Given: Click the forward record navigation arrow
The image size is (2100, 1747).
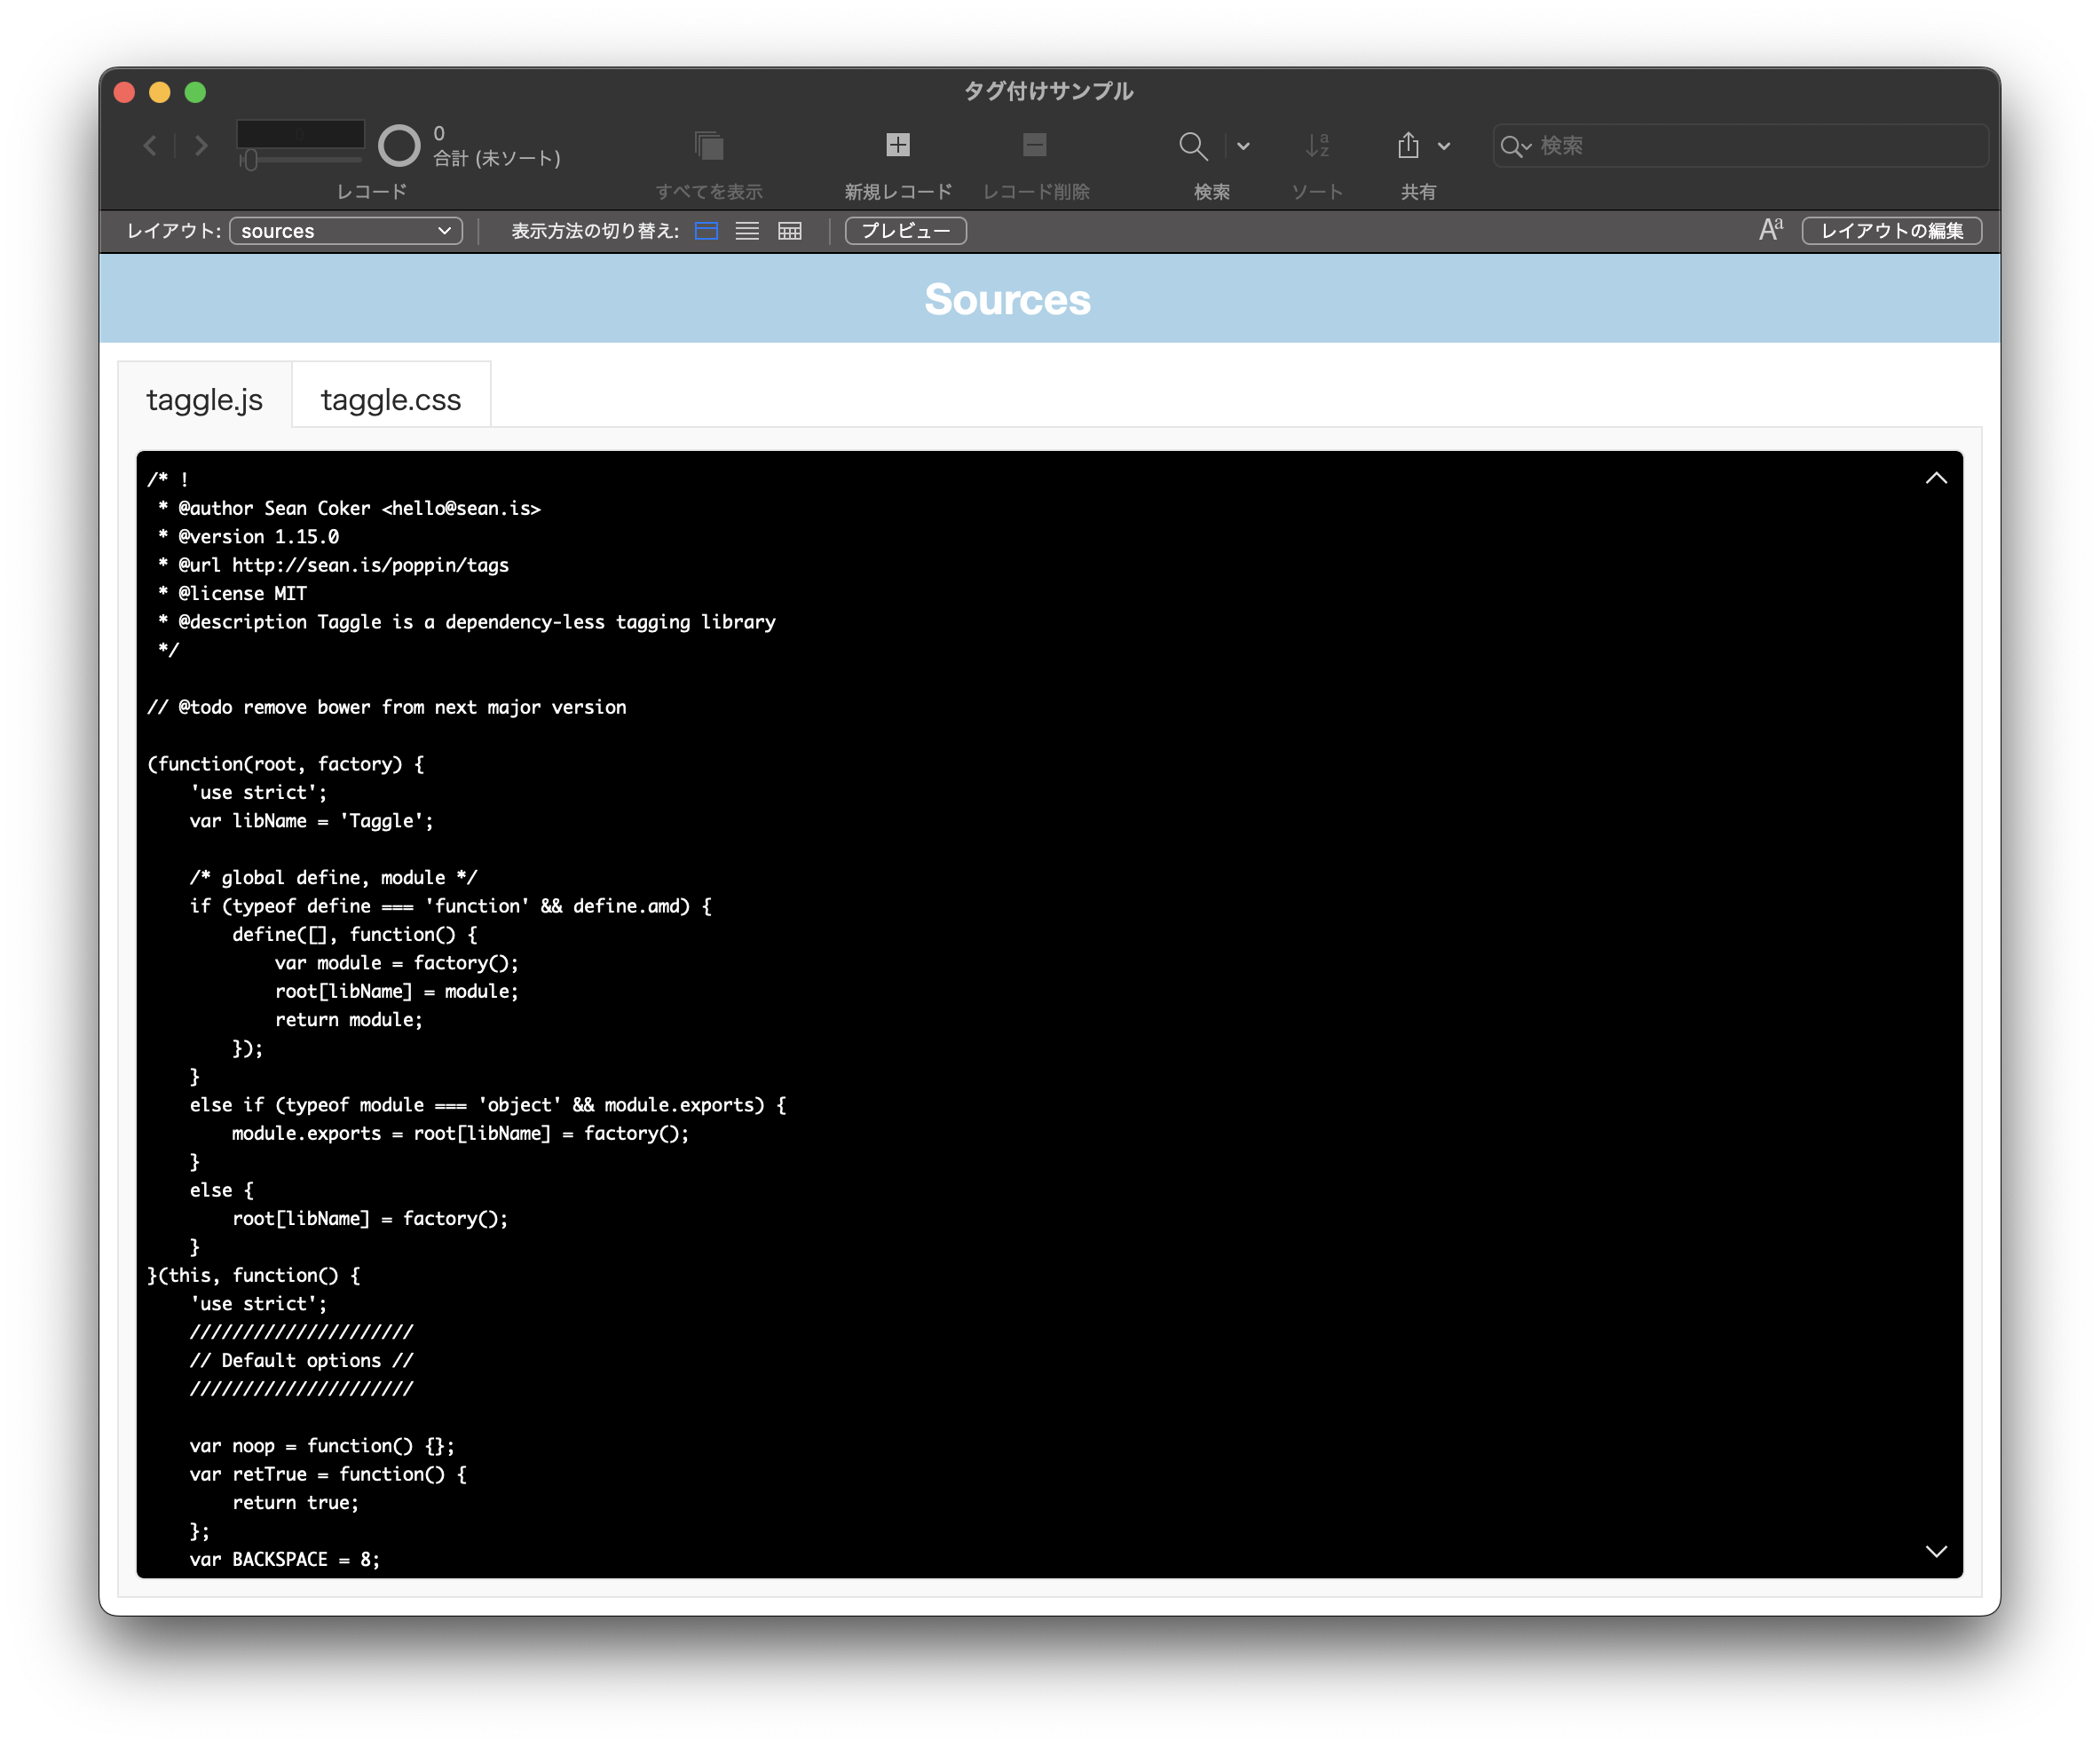Looking at the screenshot, I should (x=199, y=145).
